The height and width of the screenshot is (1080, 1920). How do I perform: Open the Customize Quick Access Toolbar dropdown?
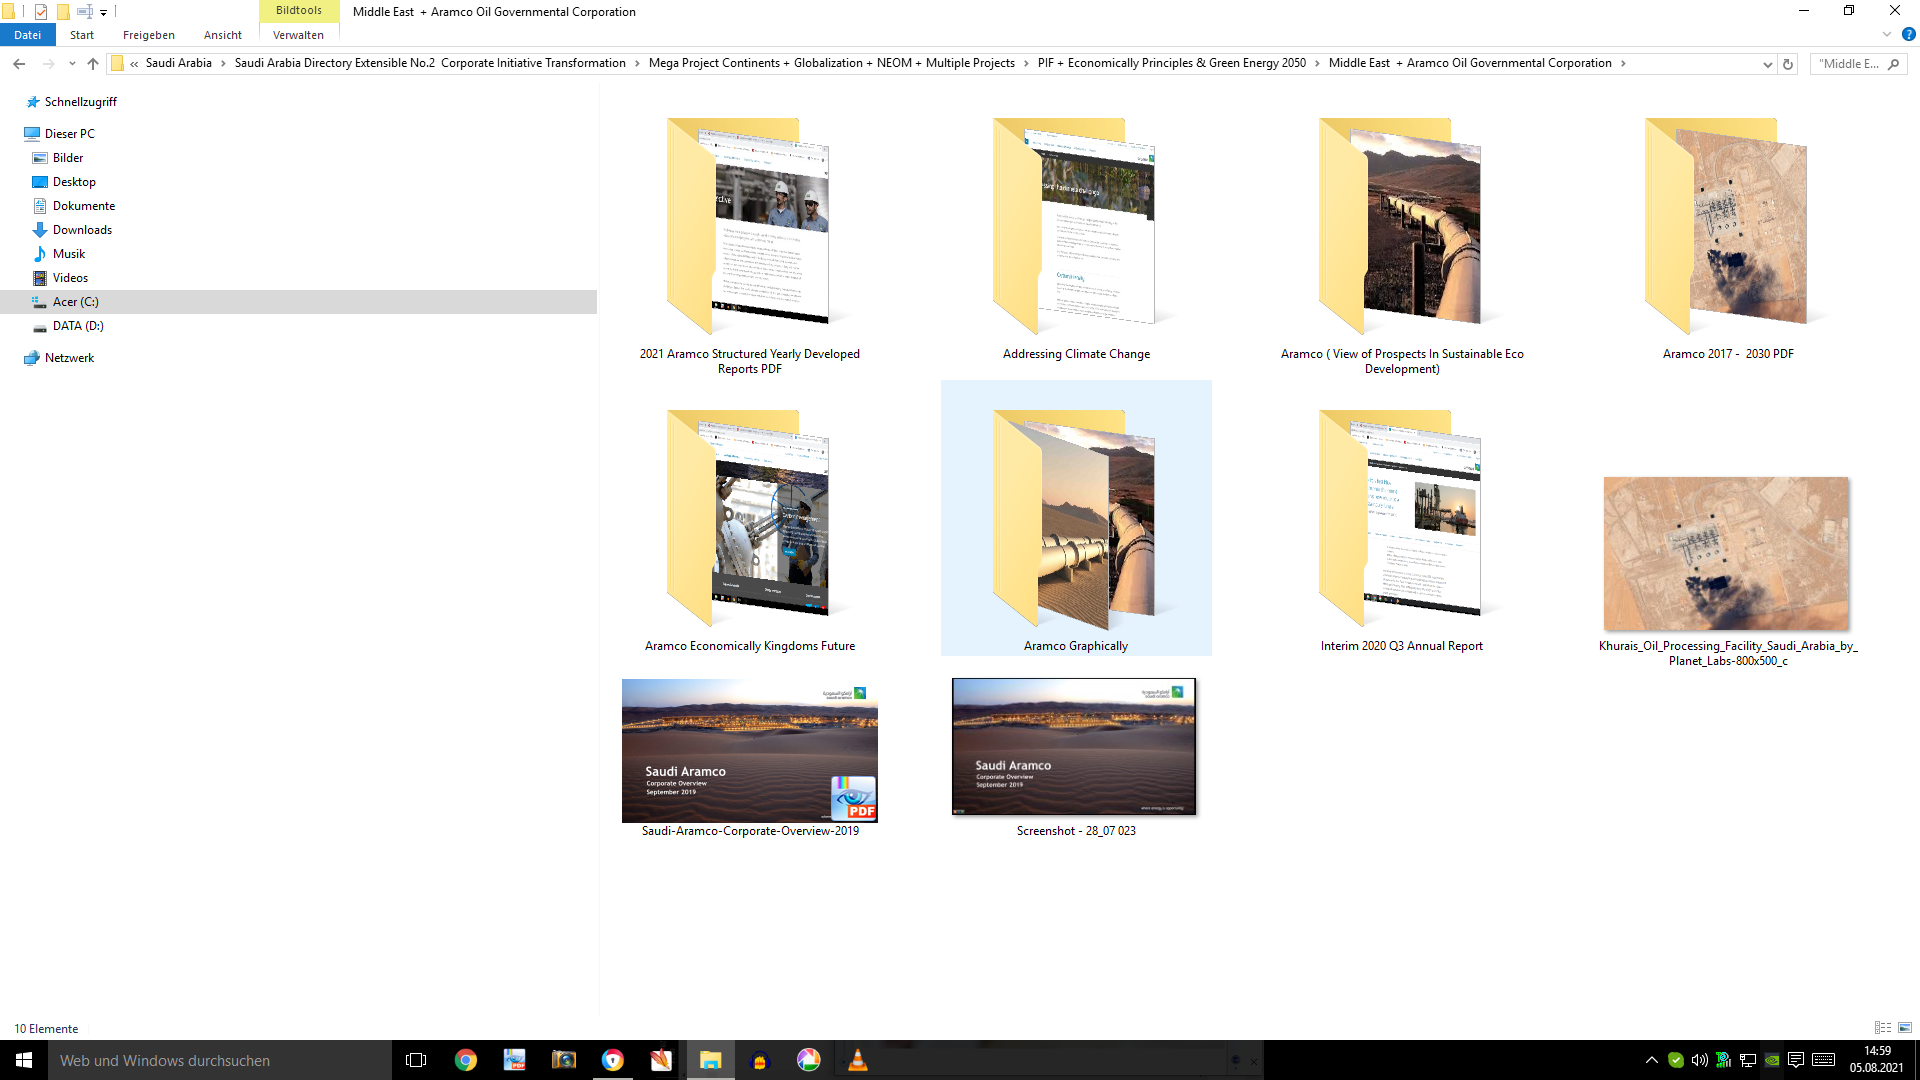pos(103,13)
